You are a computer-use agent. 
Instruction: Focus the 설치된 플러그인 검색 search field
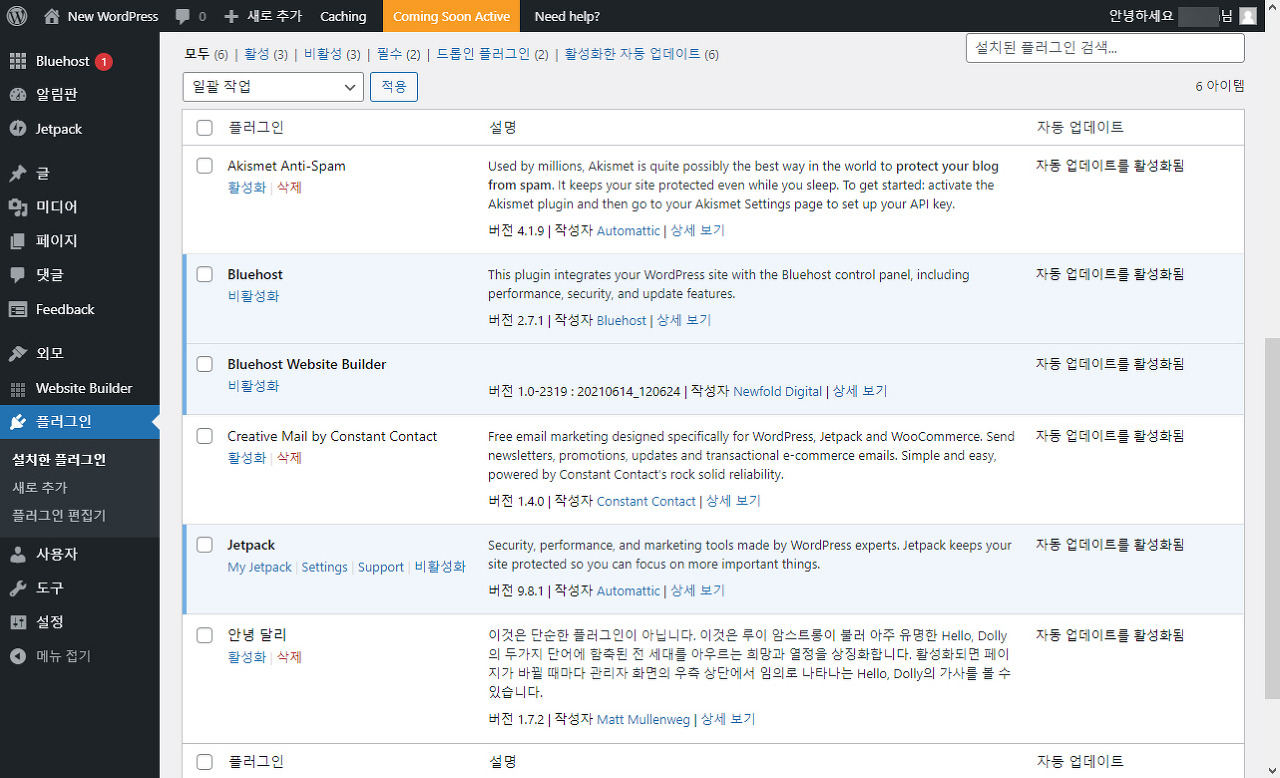point(1105,47)
